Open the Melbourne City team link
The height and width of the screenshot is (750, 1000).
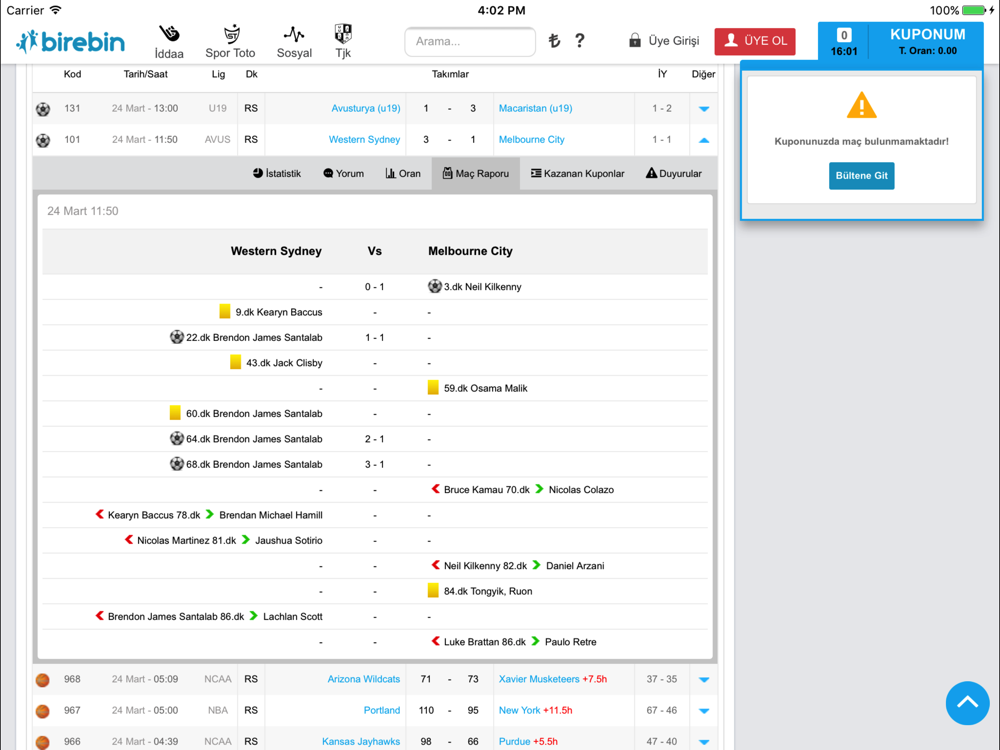[x=531, y=140]
